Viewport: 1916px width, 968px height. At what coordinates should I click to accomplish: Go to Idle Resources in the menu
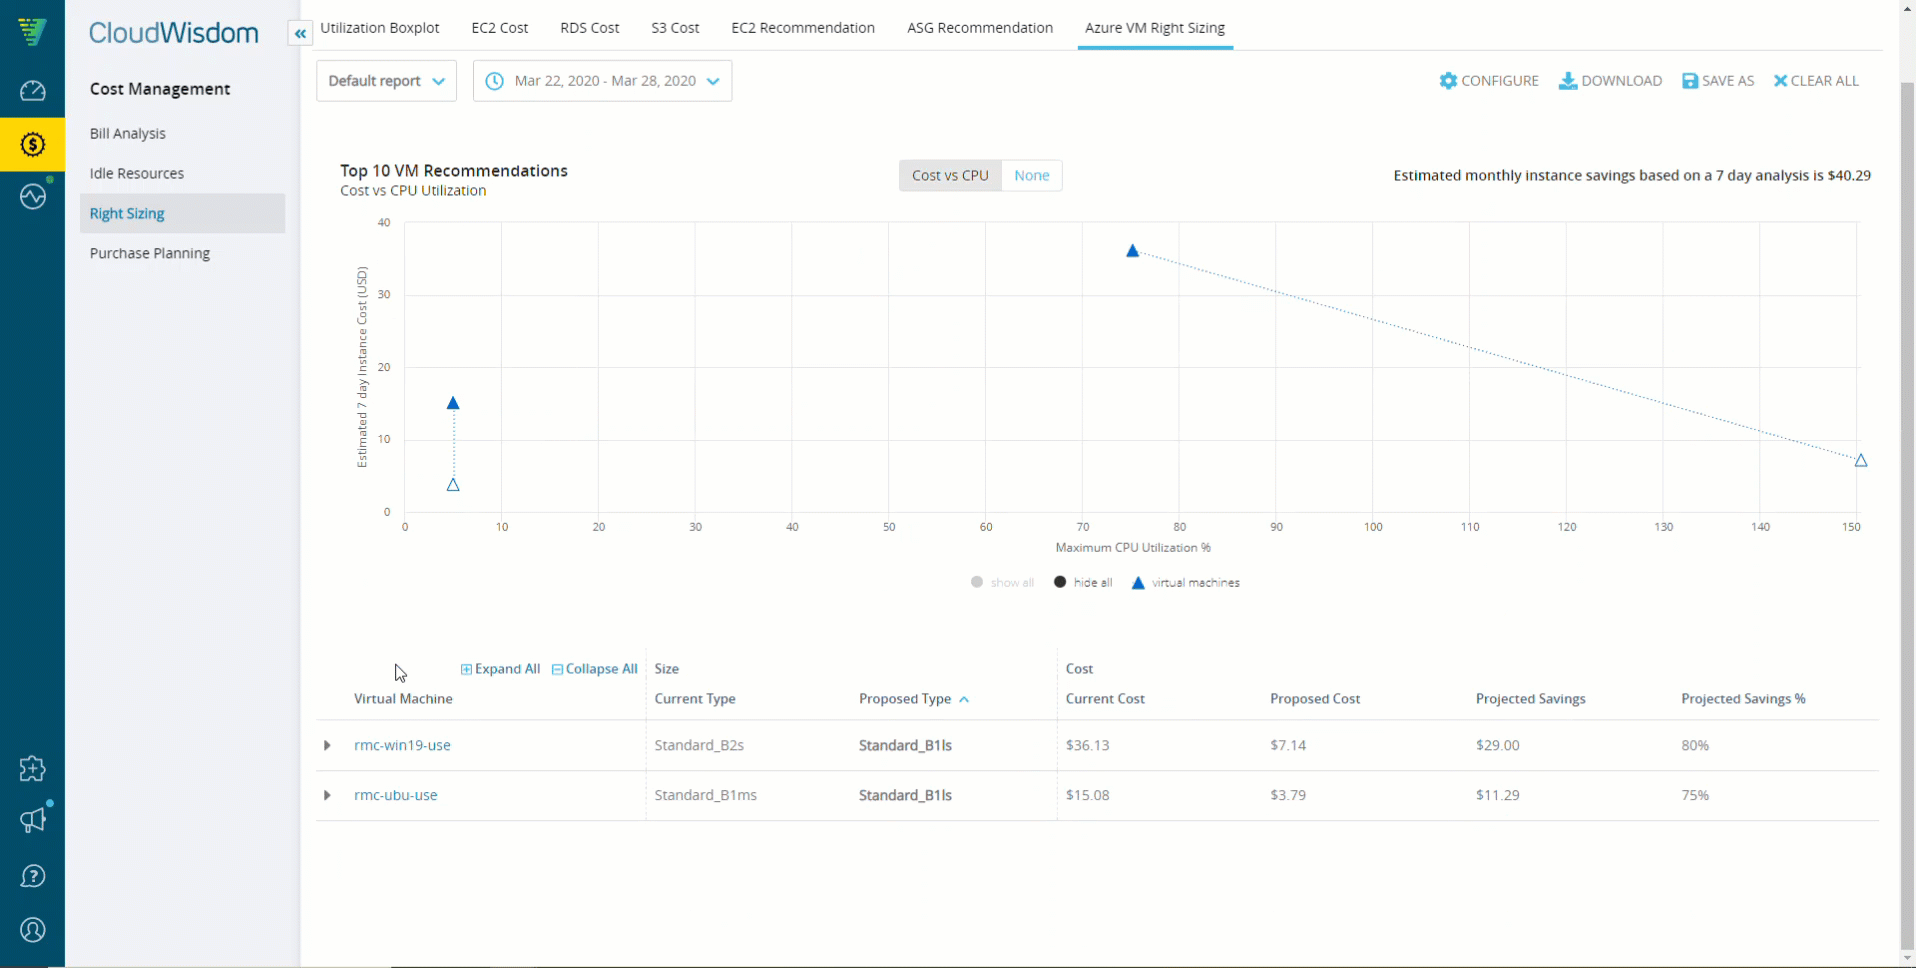click(137, 173)
